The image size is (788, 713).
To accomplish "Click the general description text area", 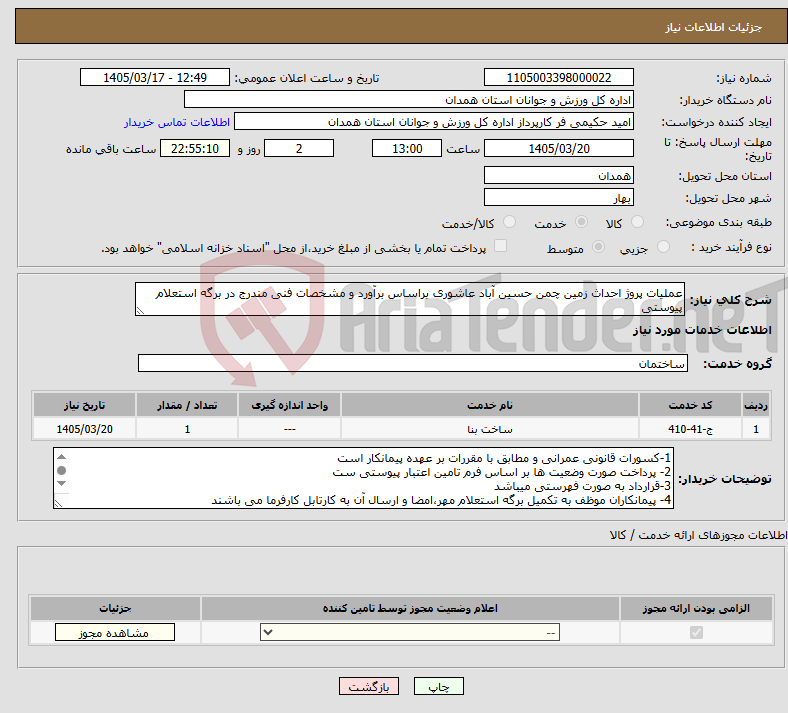I will point(410,299).
